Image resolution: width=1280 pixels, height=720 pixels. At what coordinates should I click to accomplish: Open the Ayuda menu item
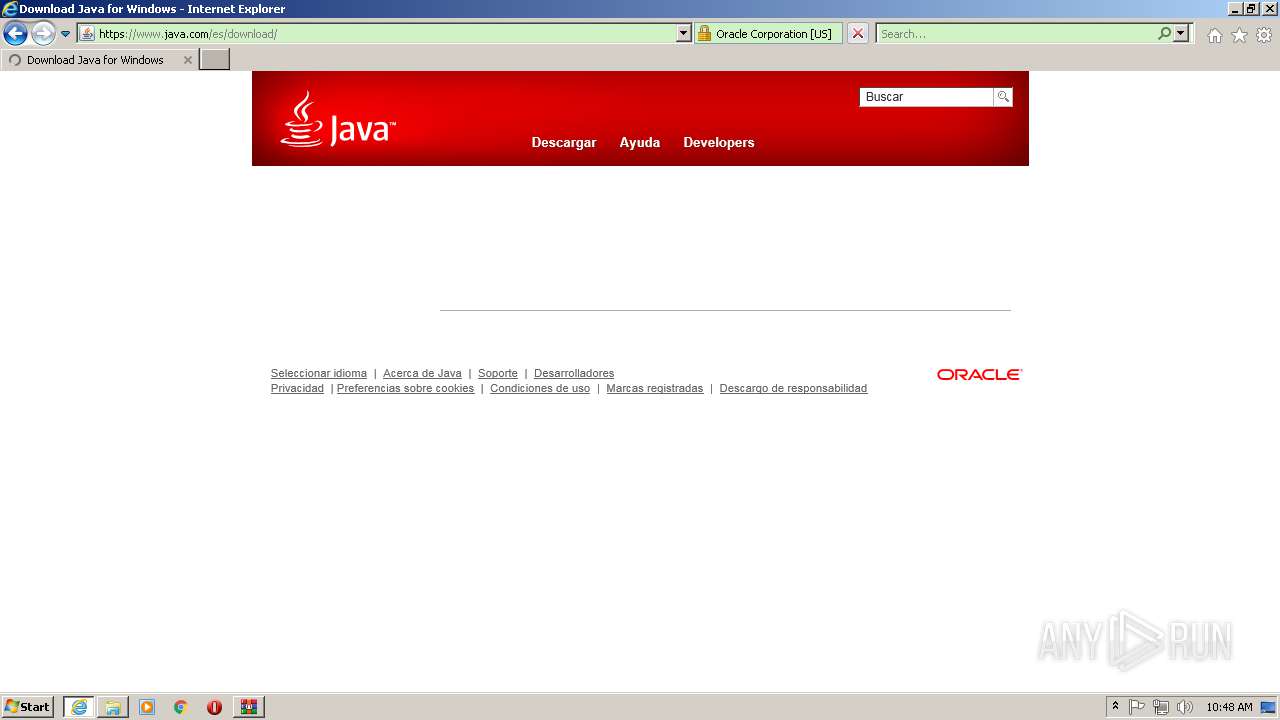pos(640,143)
